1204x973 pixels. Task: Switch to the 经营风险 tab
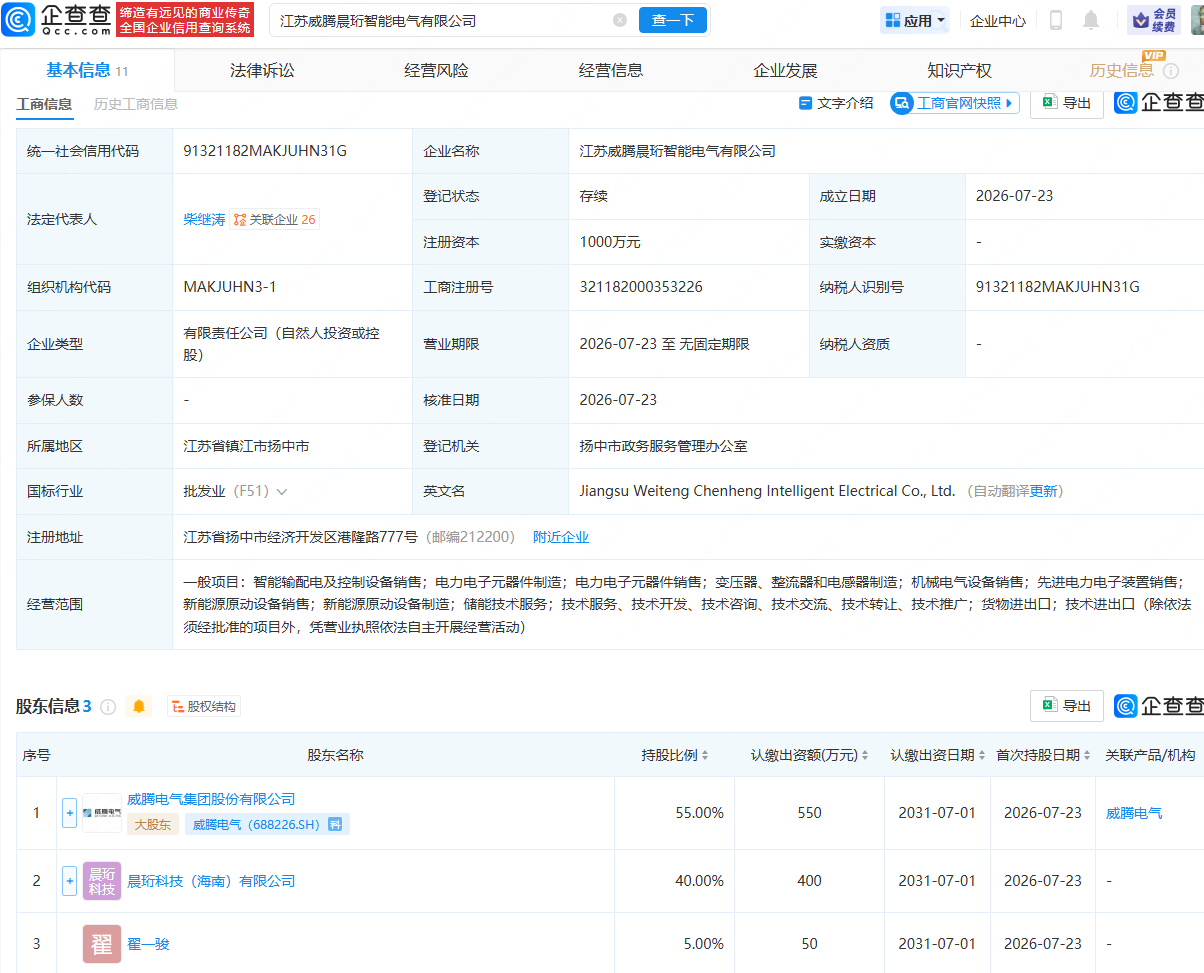(x=436, y=70)
